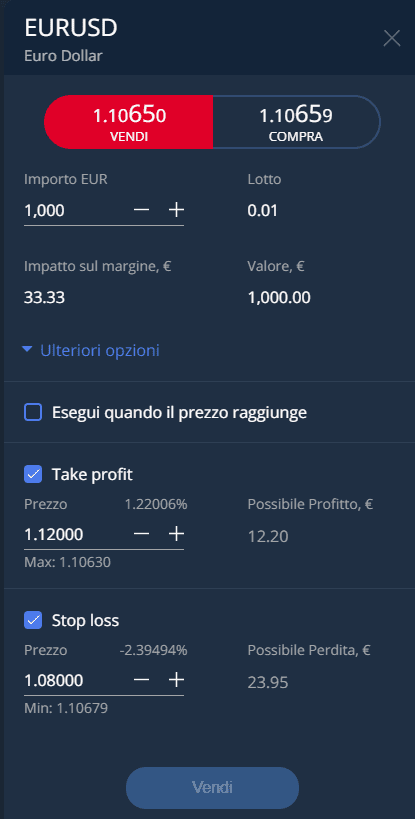
Task: Enable Esegui quando il prezzo raggiunge checkbox
Action: point(33,413)
